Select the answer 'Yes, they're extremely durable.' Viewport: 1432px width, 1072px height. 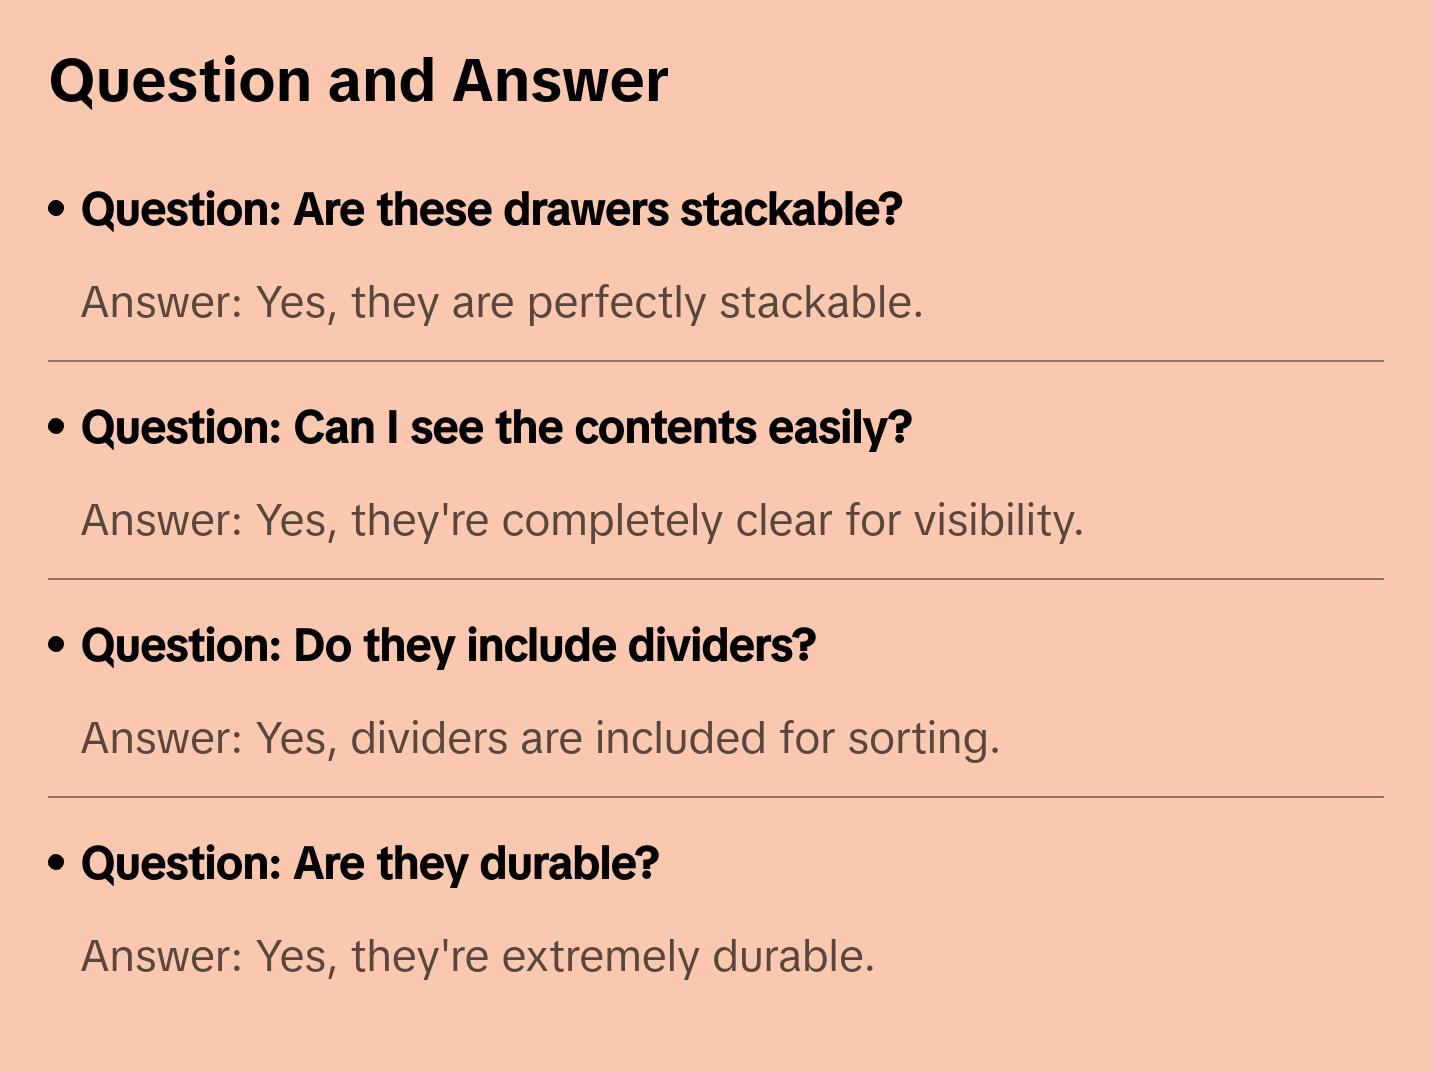coord(477,957)
